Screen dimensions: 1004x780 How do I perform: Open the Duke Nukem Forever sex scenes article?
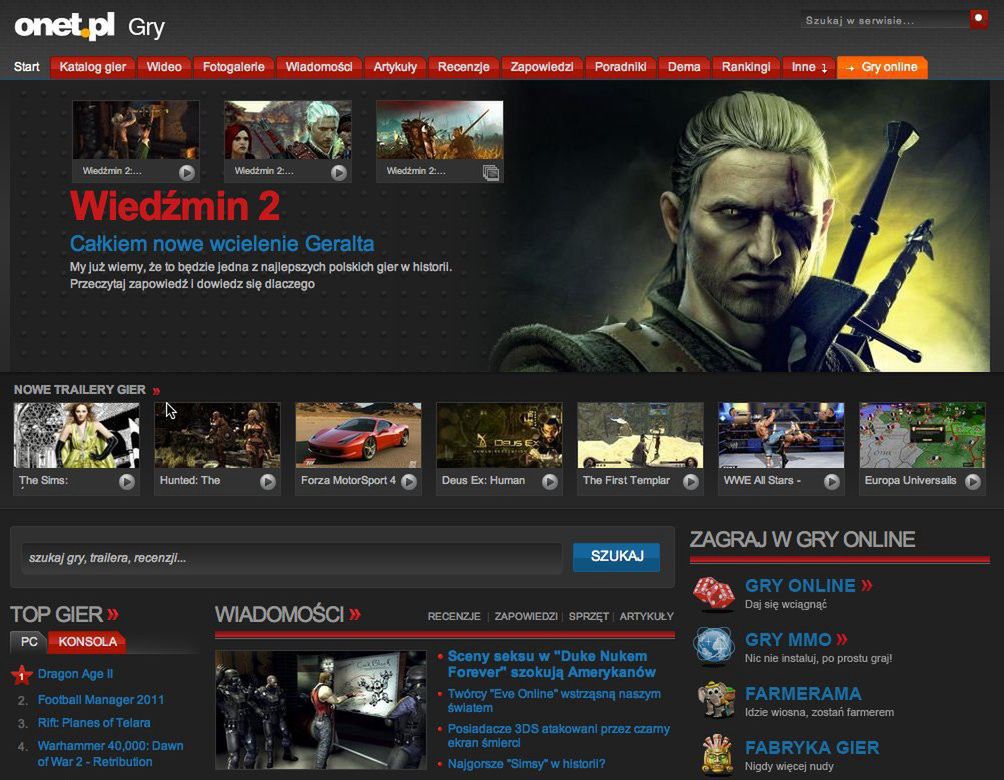(551, 664)
